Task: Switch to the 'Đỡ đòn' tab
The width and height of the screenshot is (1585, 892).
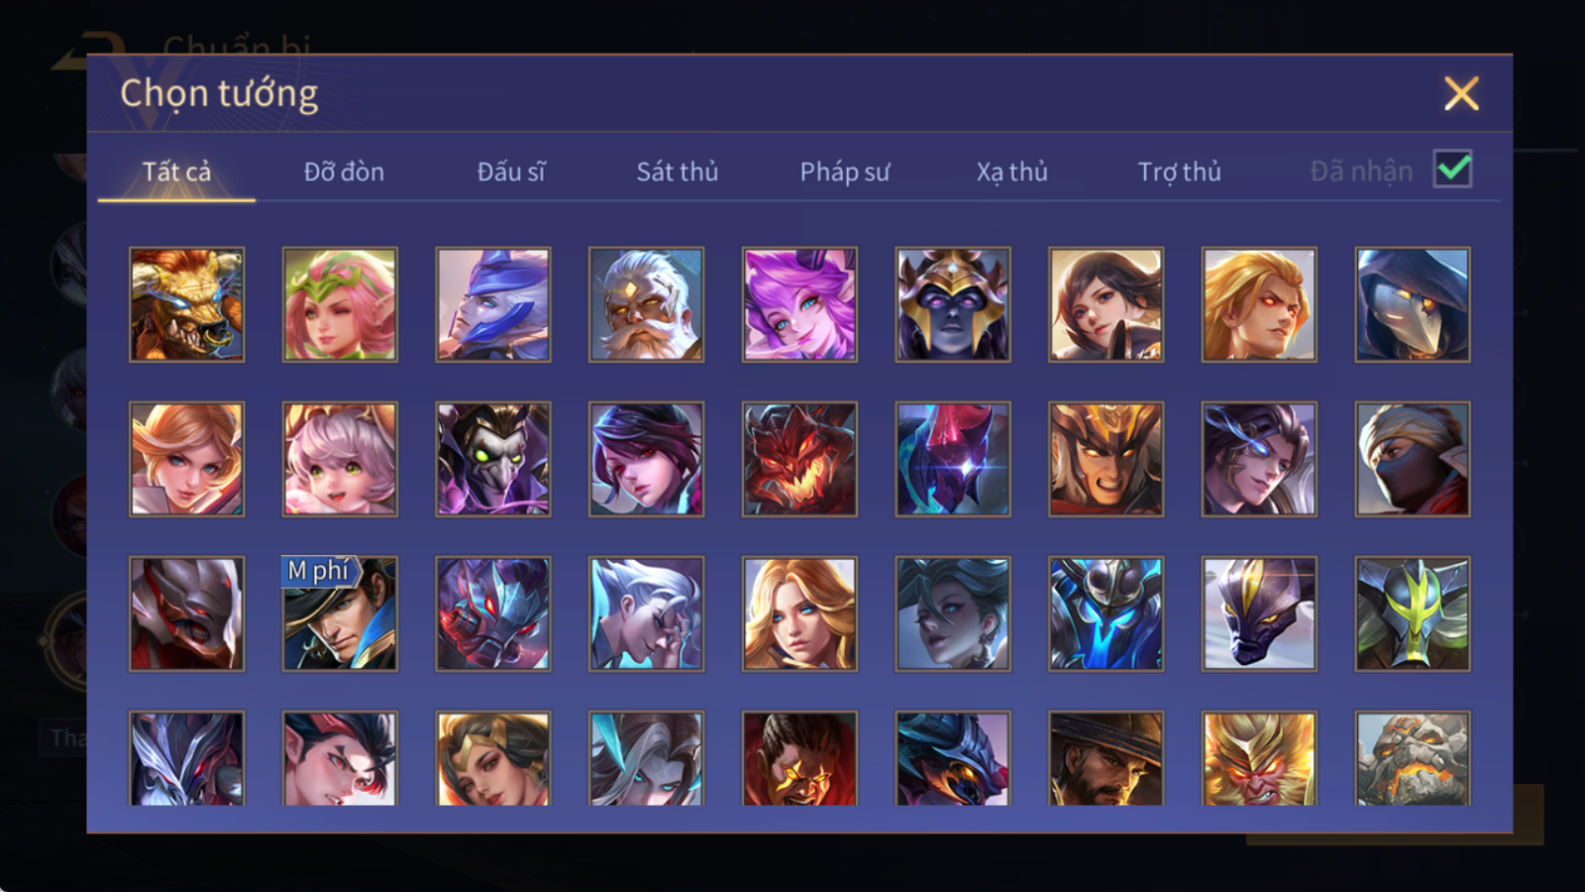Action: [x=344, y=172]
